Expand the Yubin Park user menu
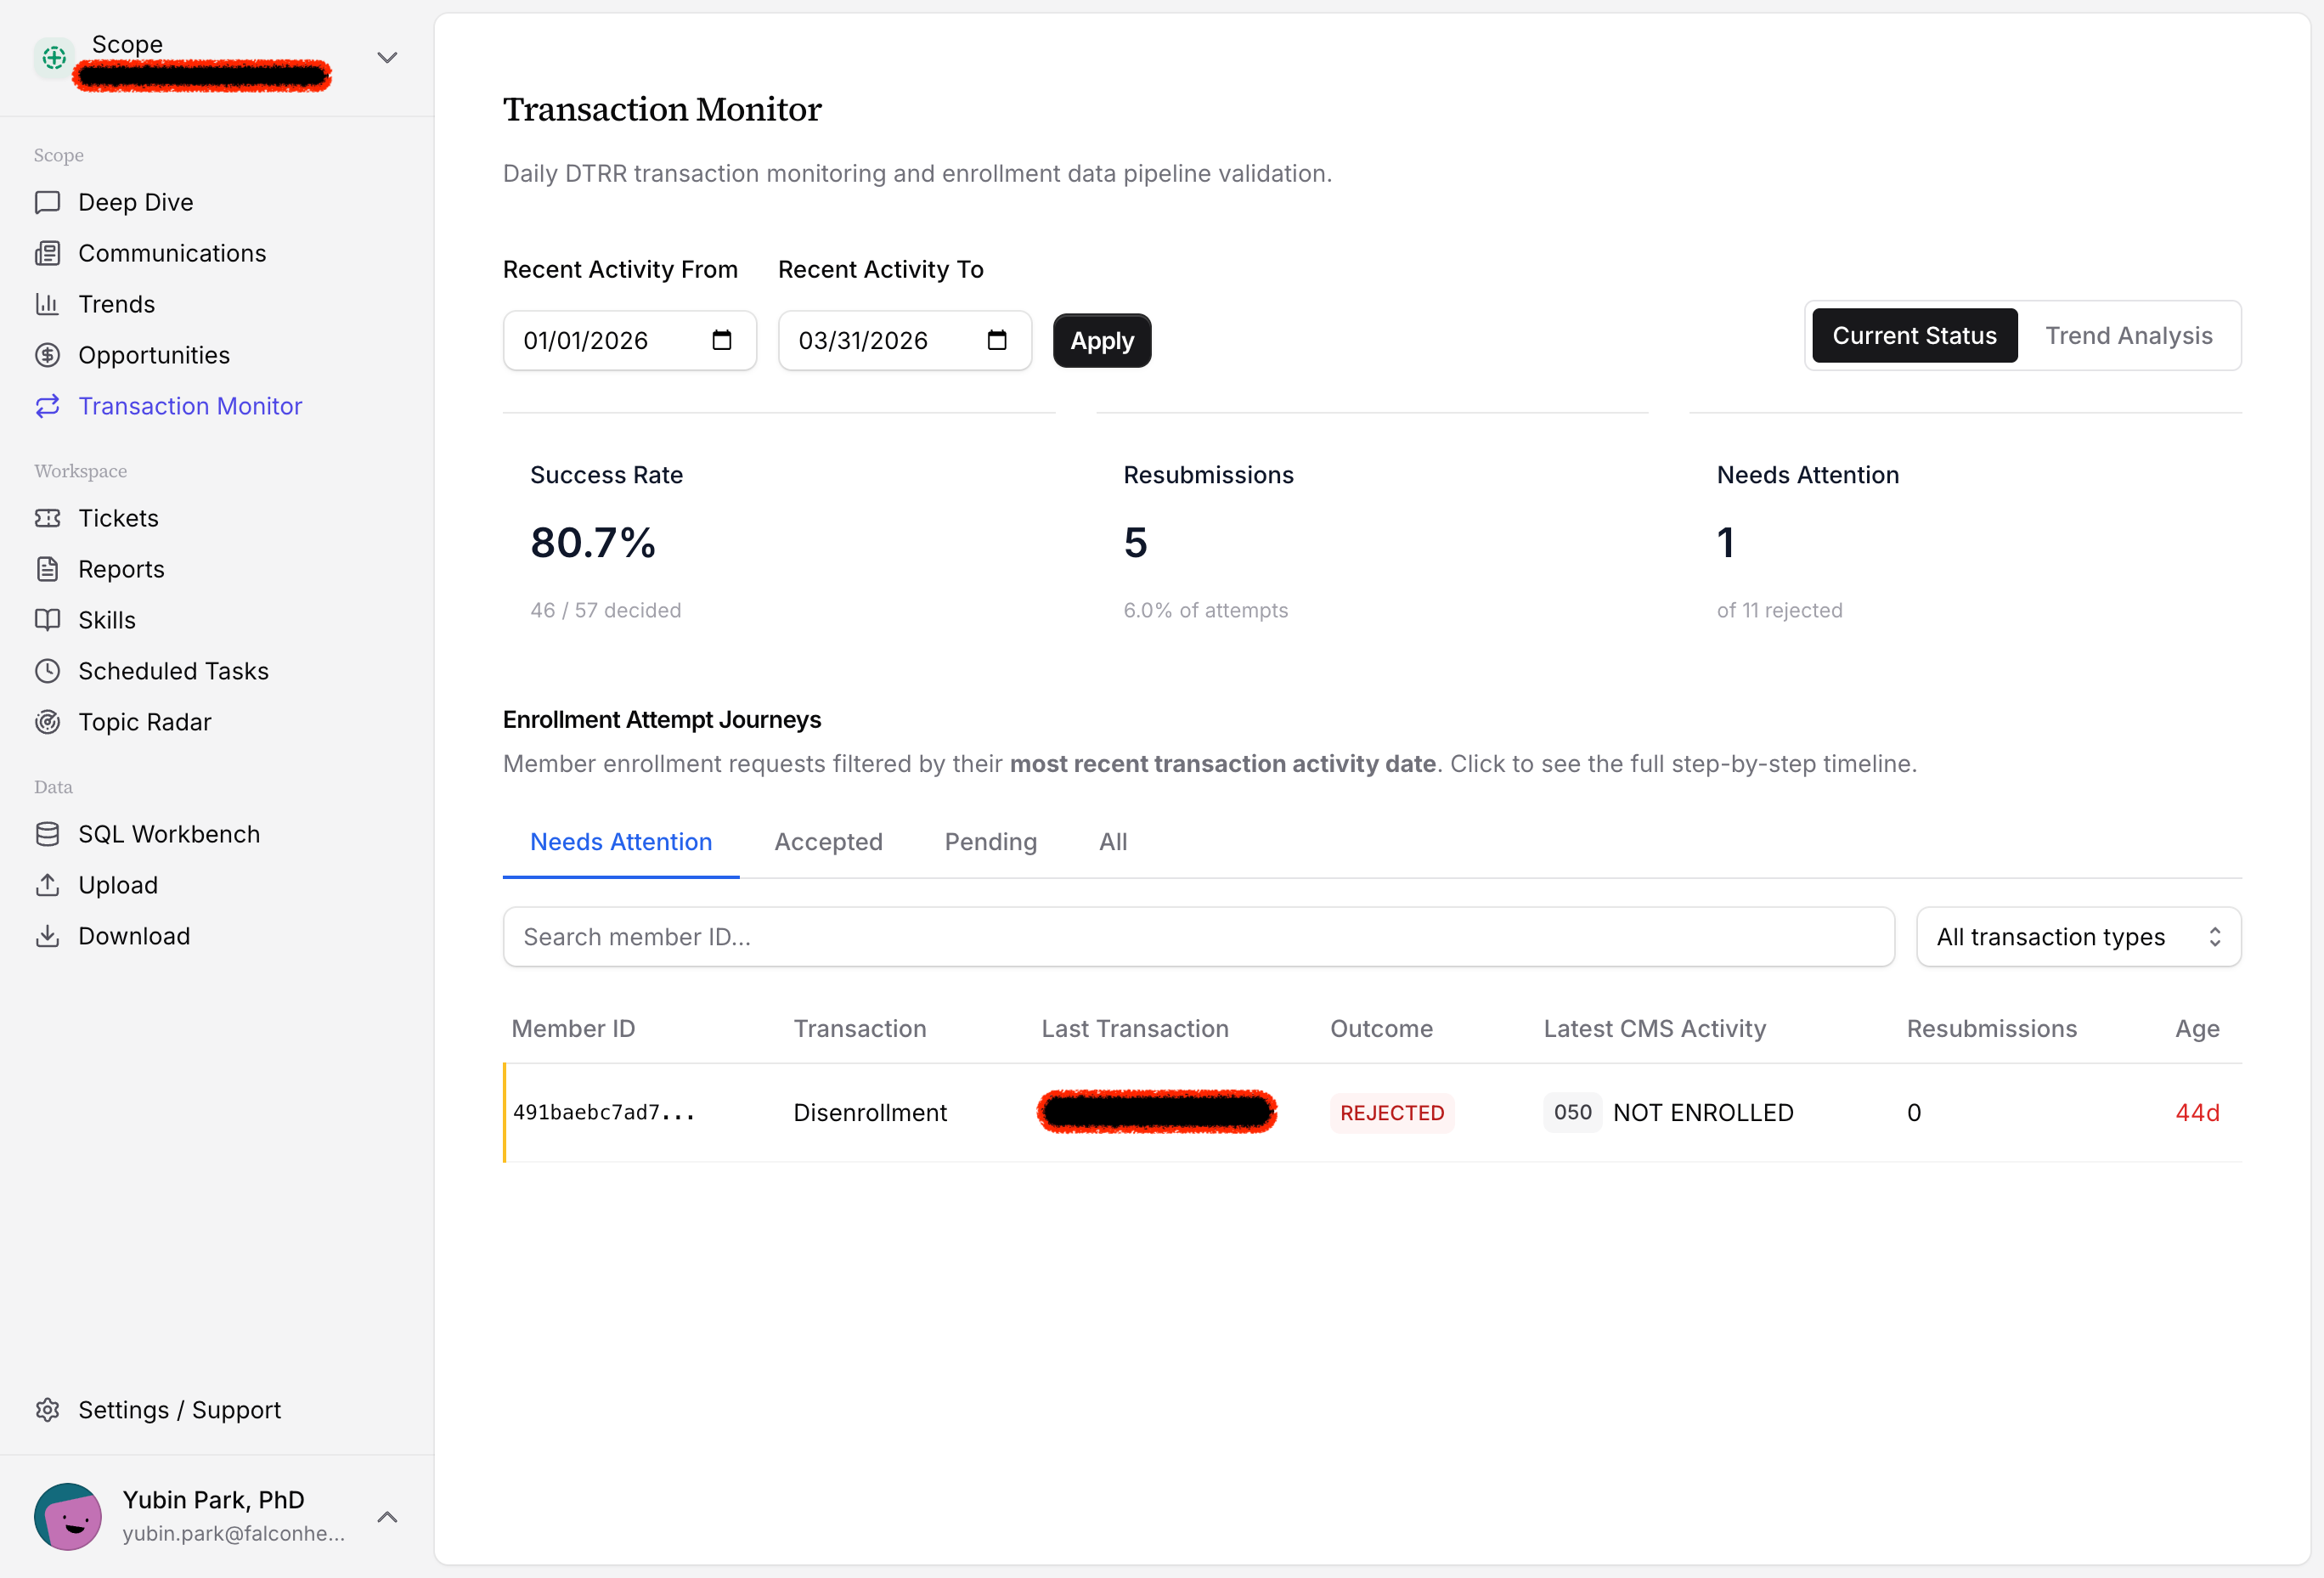This screenshot has width=2324, height=1578. click(387, 1517)
